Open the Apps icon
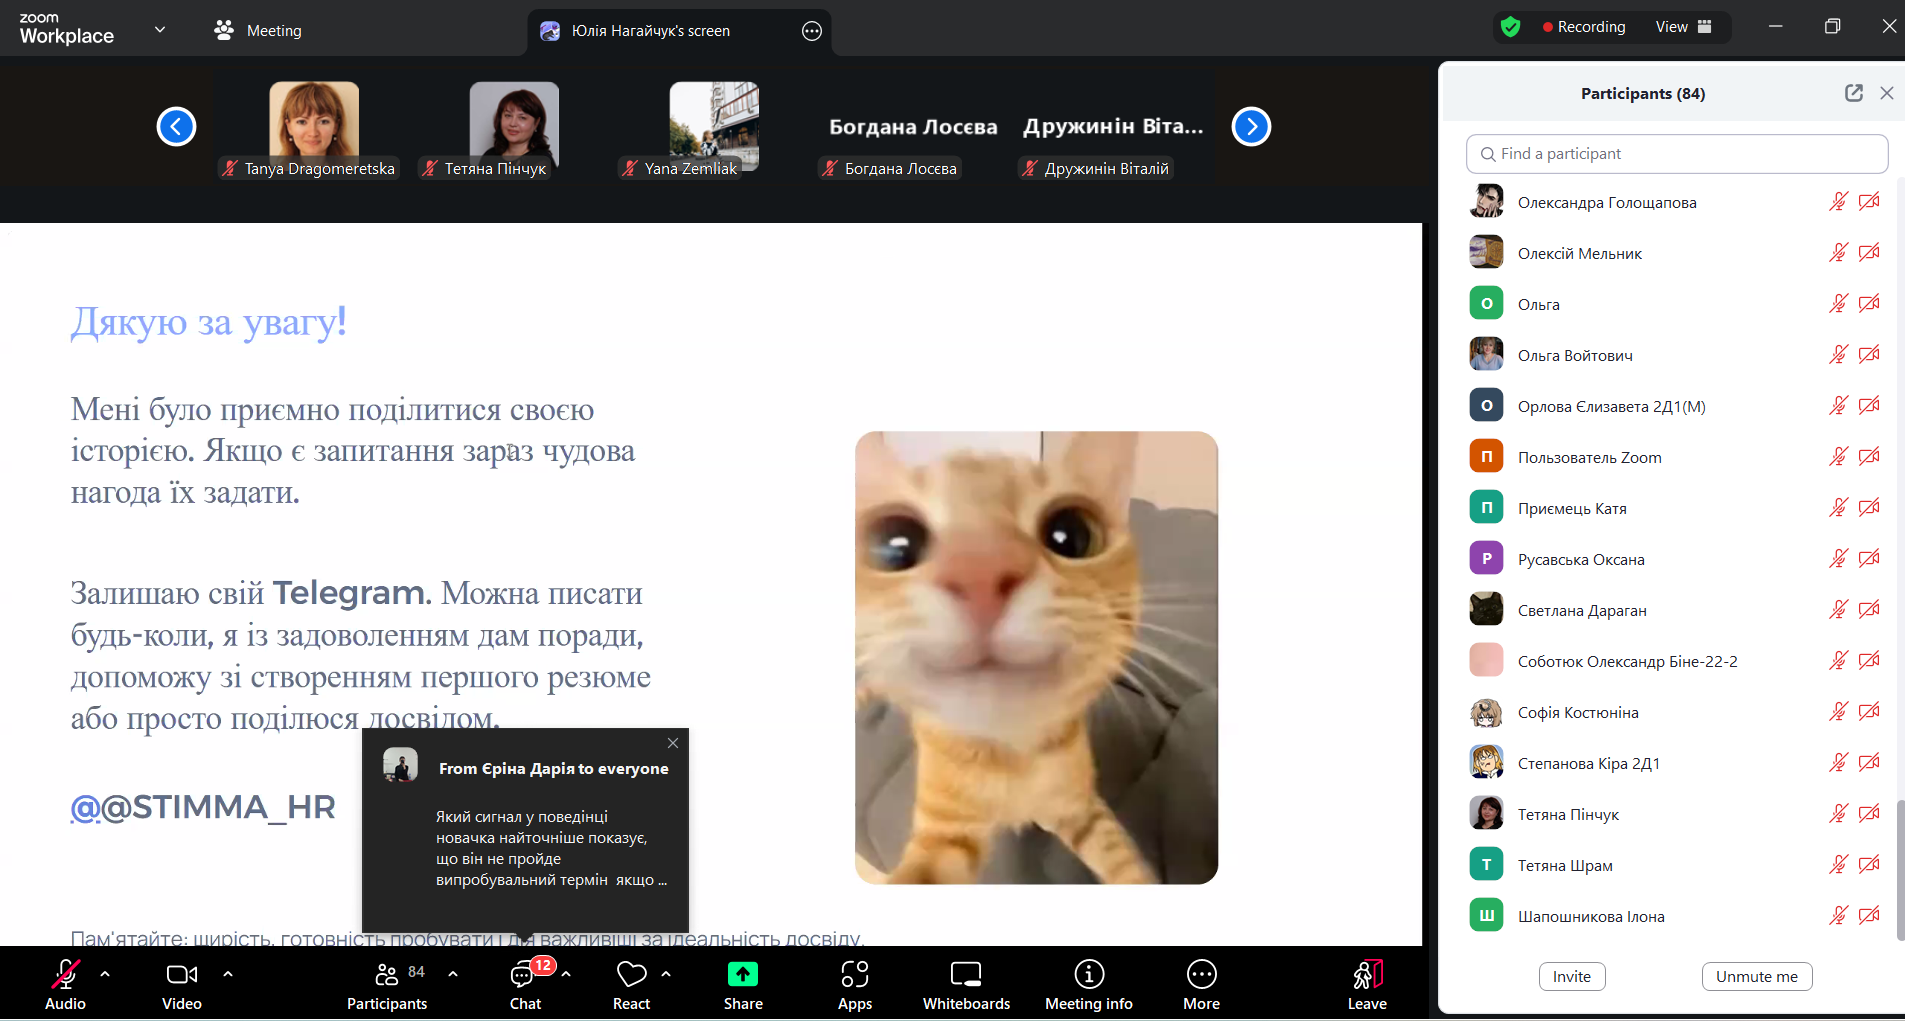1905x1021 pixels. [854, 975]
